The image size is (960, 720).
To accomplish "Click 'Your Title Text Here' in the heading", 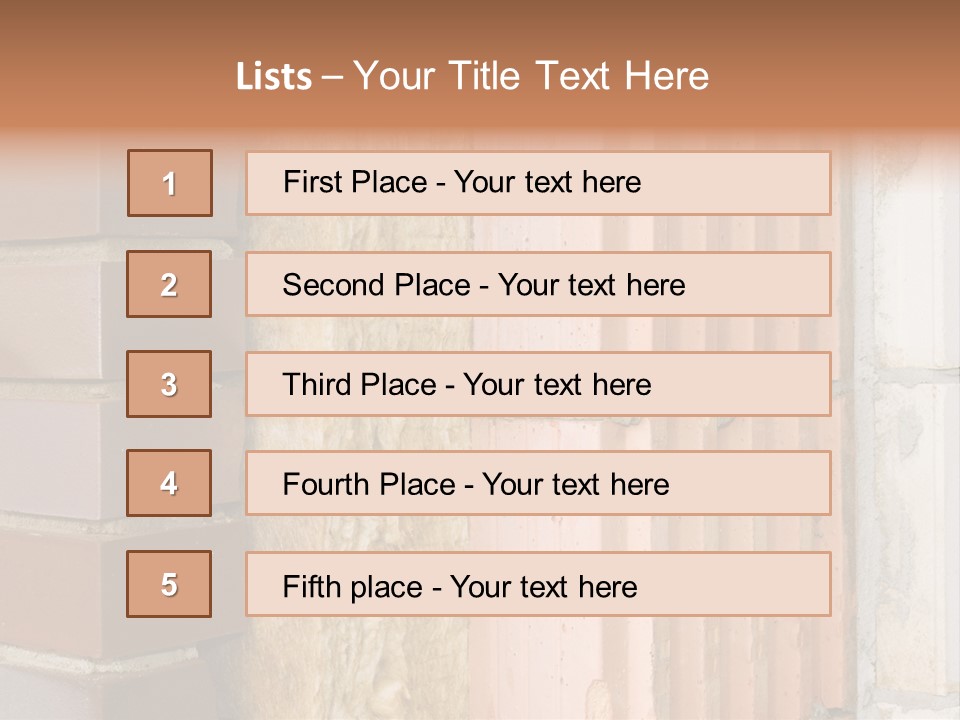I will pyautogui.click(x=531, y=76).
